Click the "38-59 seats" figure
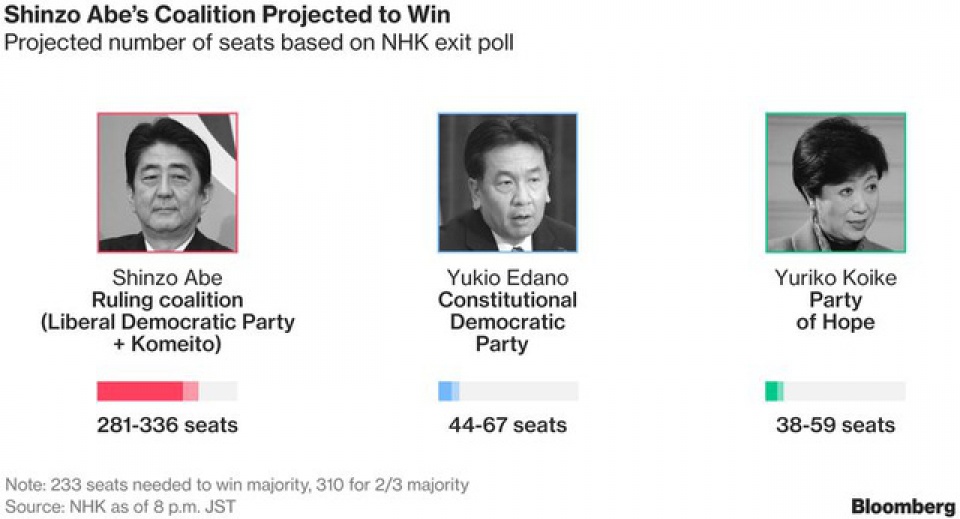This screenshot has height=519, width=960. tap(835, 425)
